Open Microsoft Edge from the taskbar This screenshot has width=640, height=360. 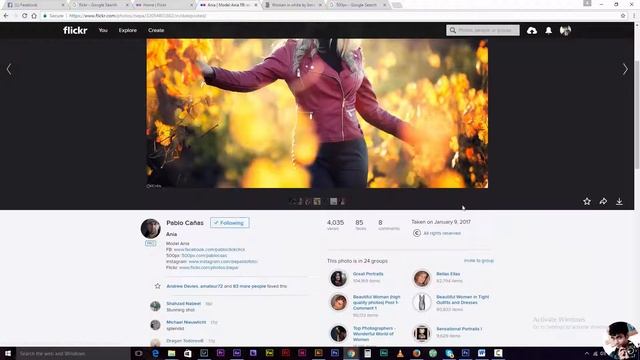coord(155,353)
